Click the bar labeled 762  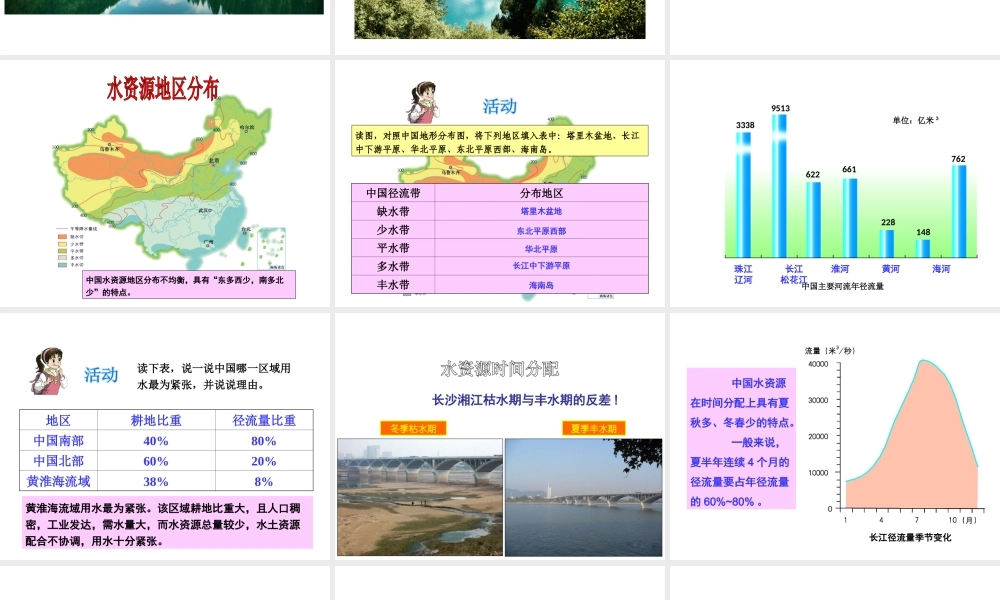[959, 211]
